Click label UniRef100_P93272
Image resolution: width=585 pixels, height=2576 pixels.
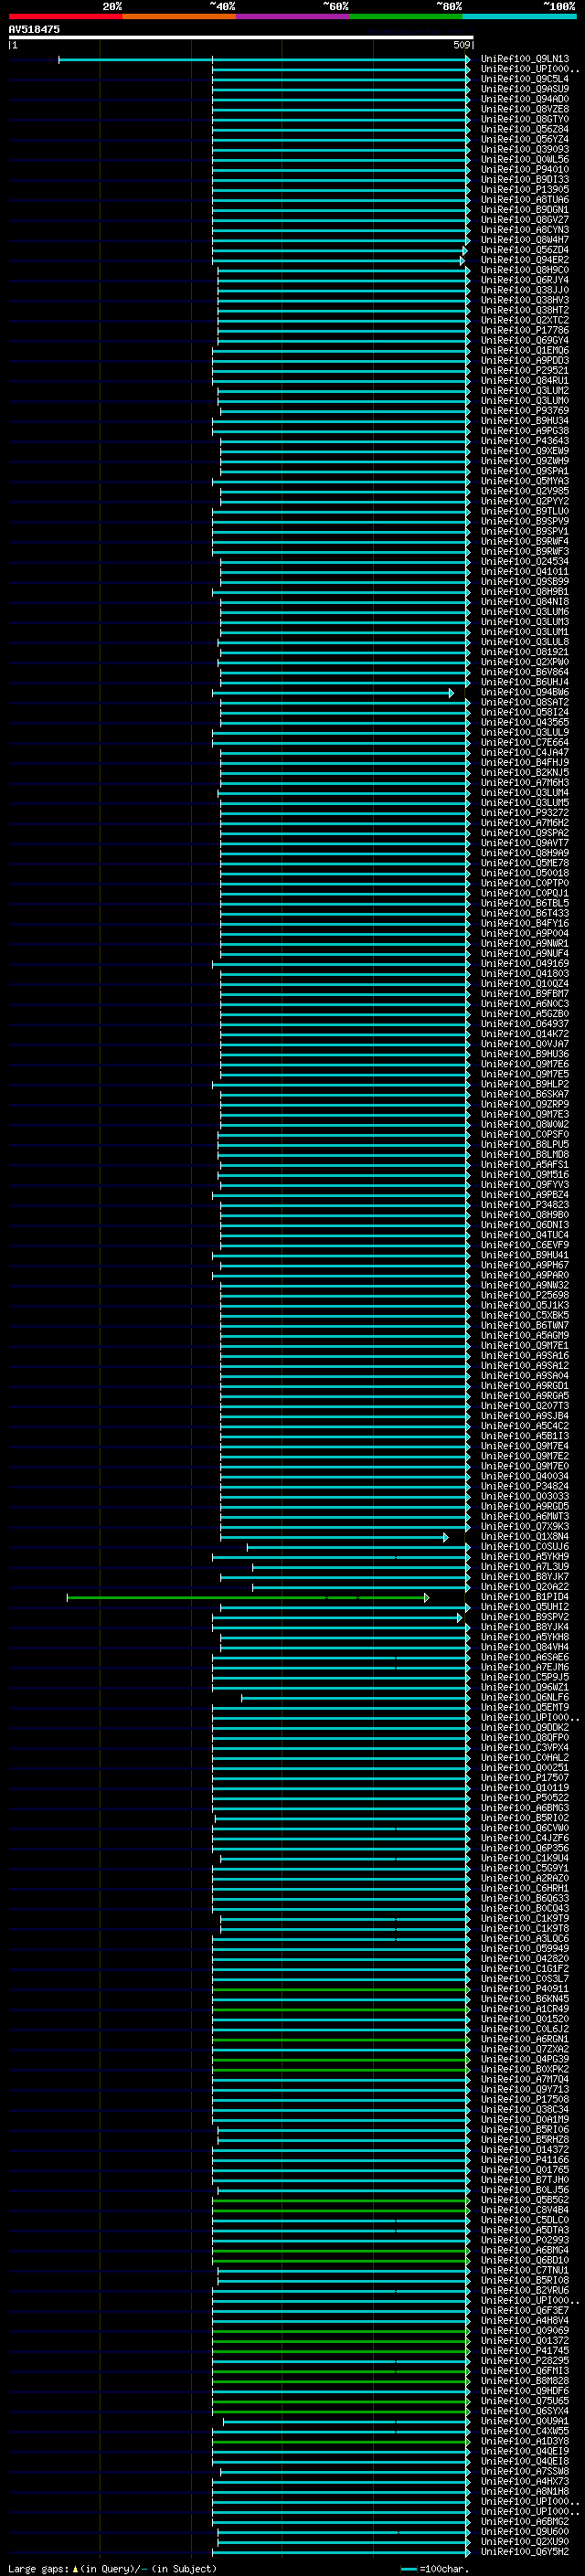(x=525, y=813)
